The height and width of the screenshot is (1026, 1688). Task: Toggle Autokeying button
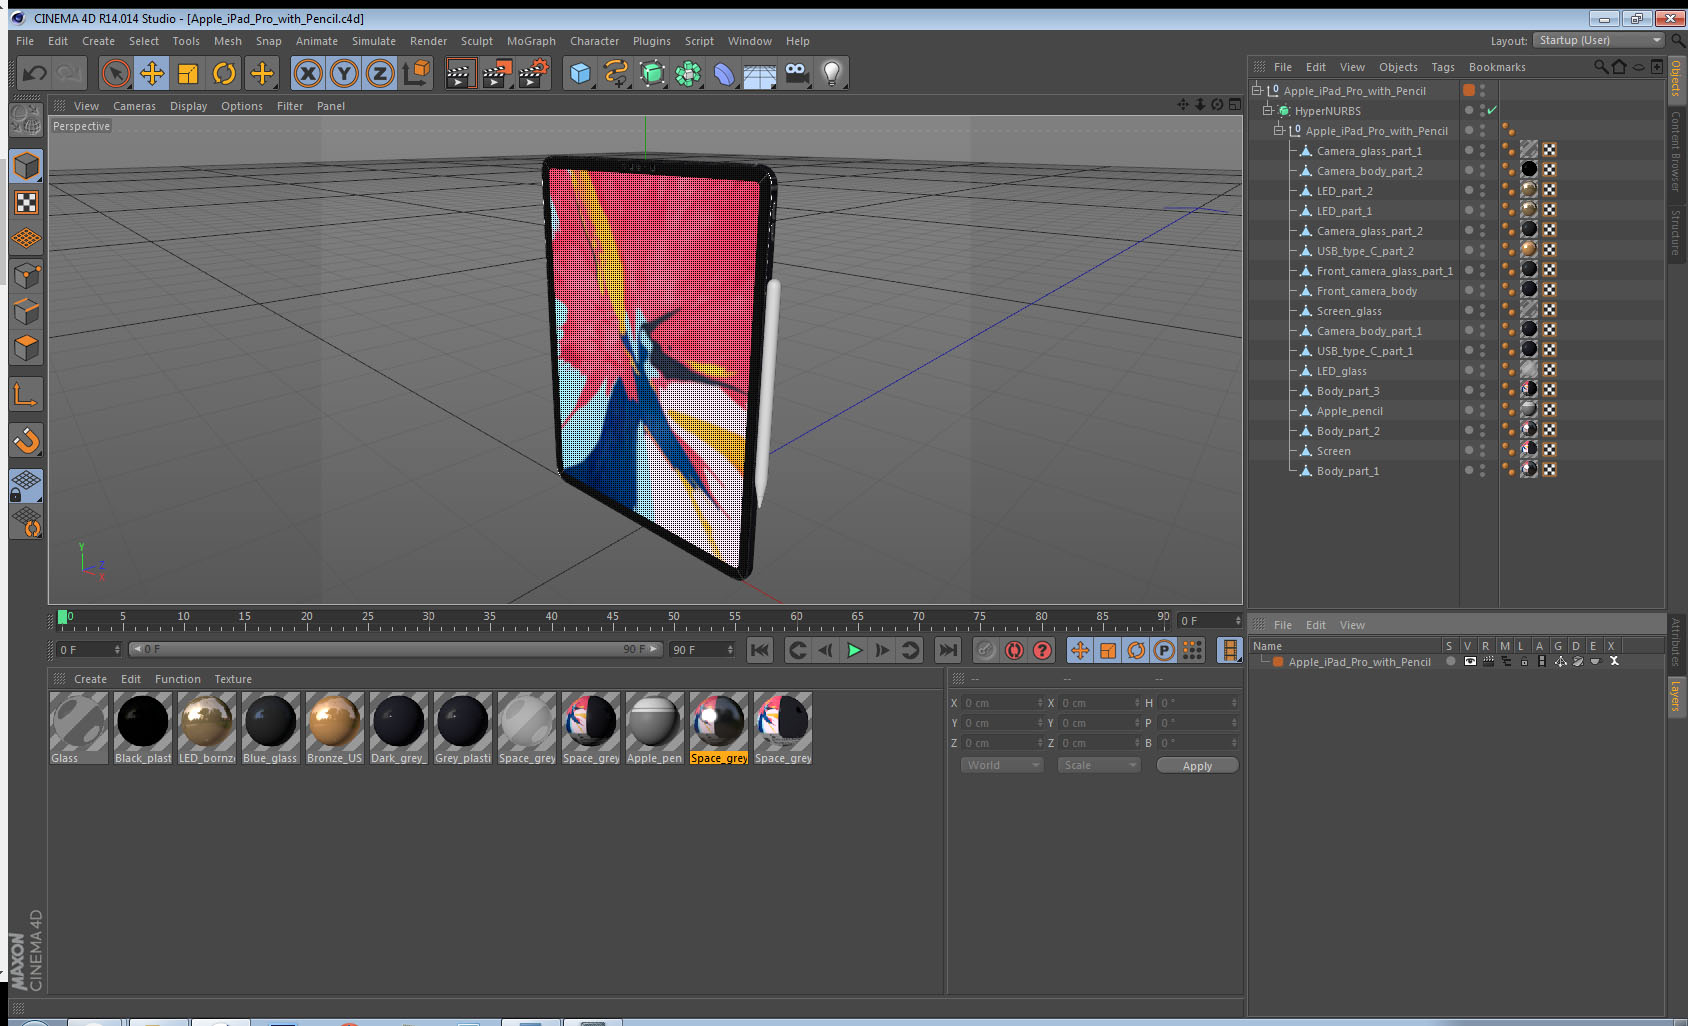point(1014,650)
